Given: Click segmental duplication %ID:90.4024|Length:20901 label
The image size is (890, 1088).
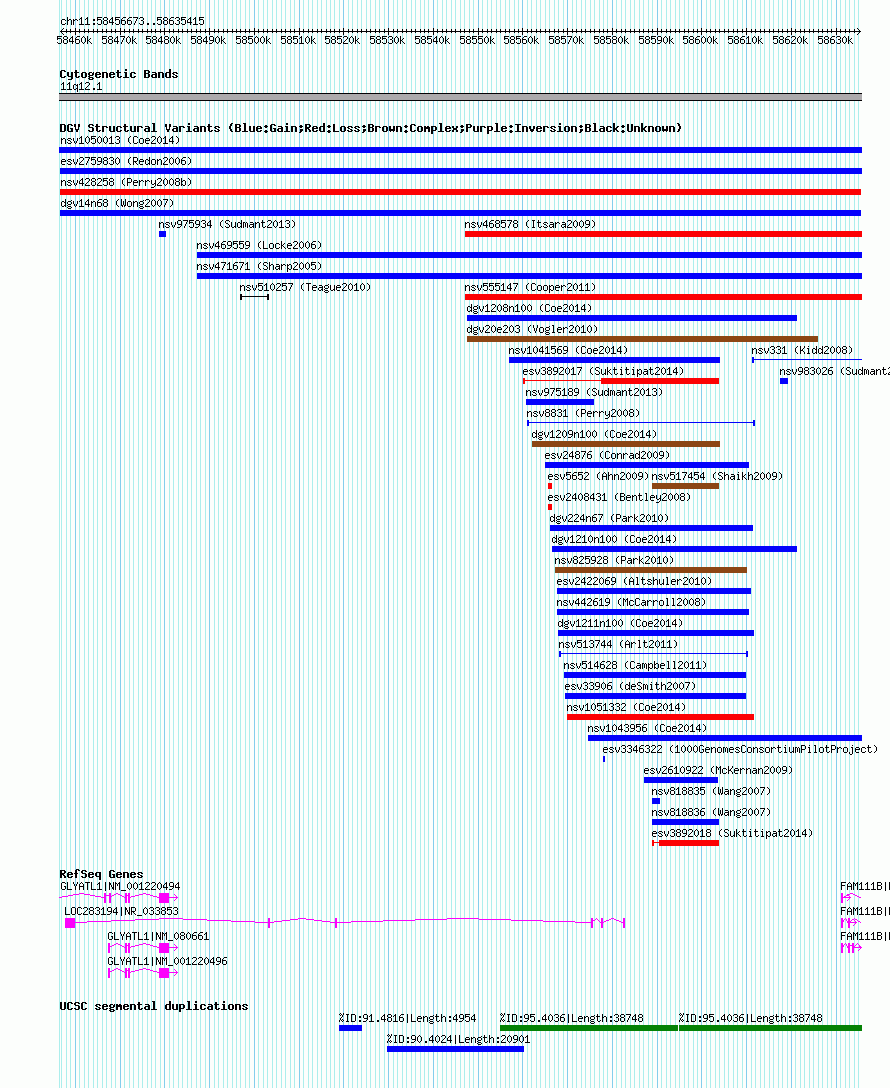Looking at the screenshot, I should [x=458, y=1039].
